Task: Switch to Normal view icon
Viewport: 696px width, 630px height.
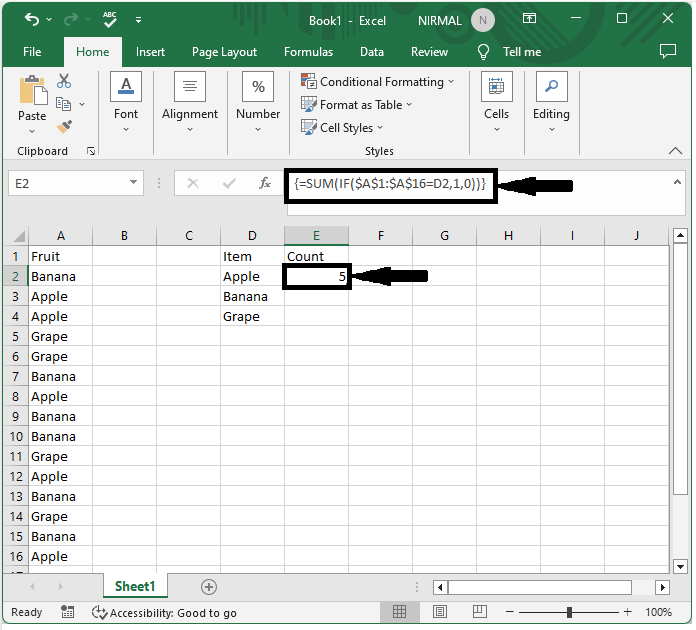Action: pyautogui.click(x=399, y=612)
